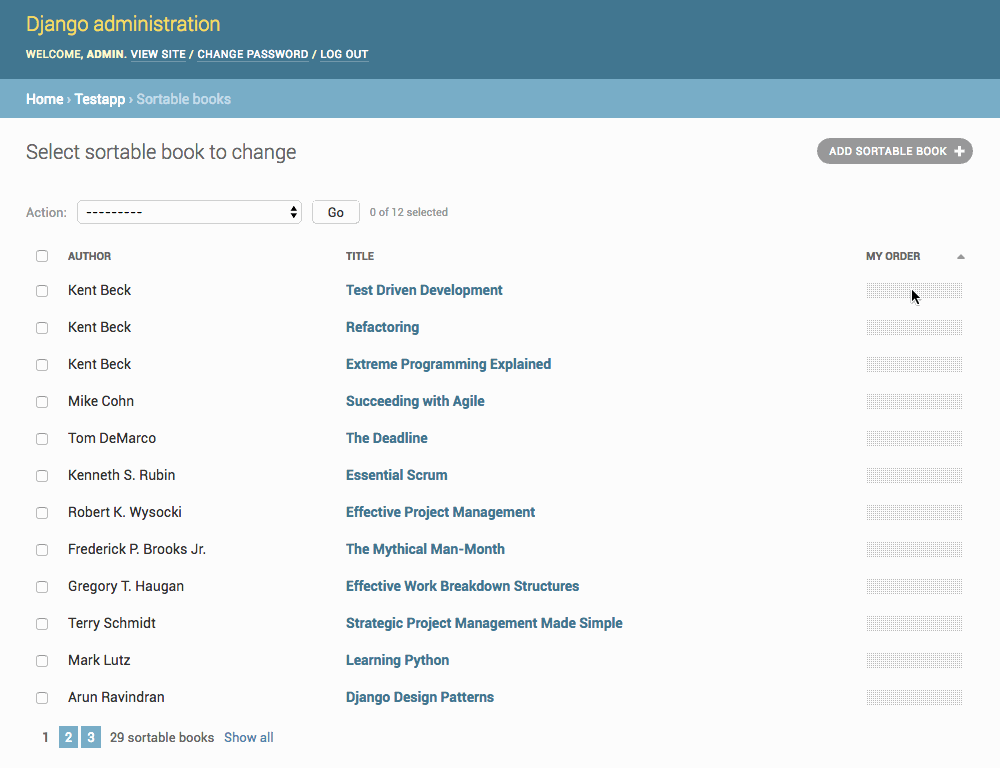
Task: Sort the list by the Author column
Action: (89, 256)
